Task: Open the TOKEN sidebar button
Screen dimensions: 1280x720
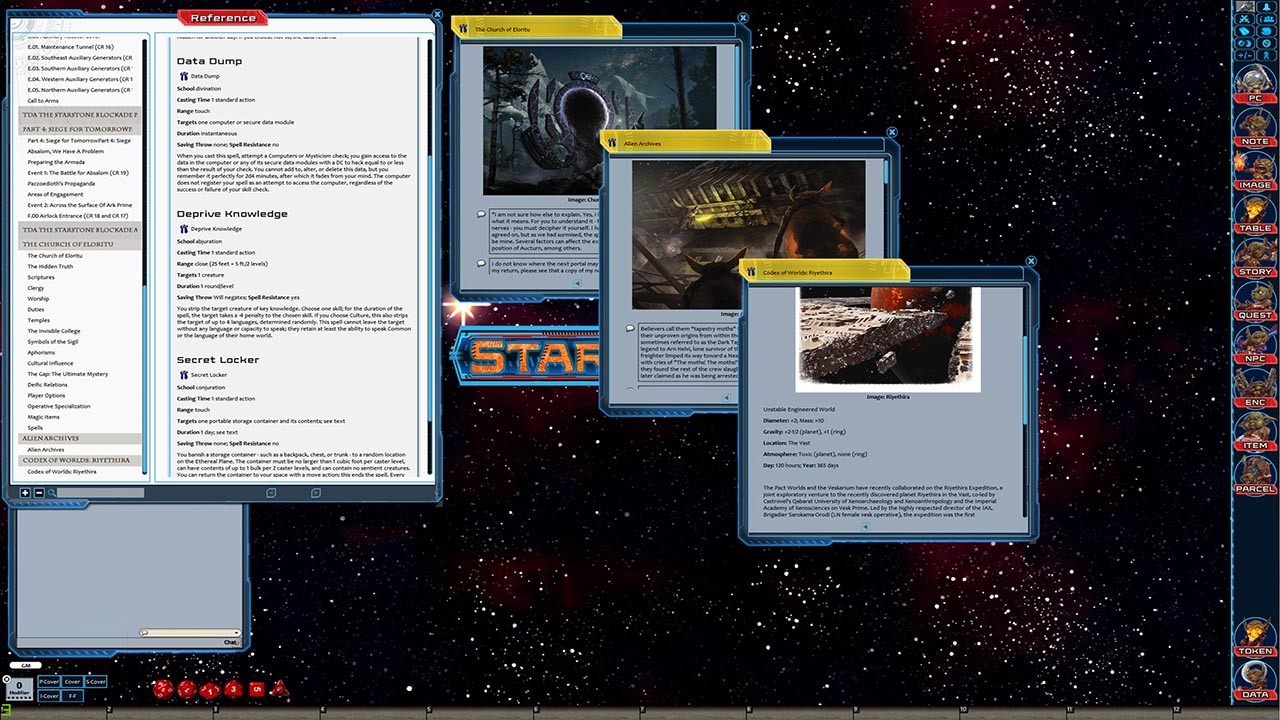Action: pos(1254,636)
